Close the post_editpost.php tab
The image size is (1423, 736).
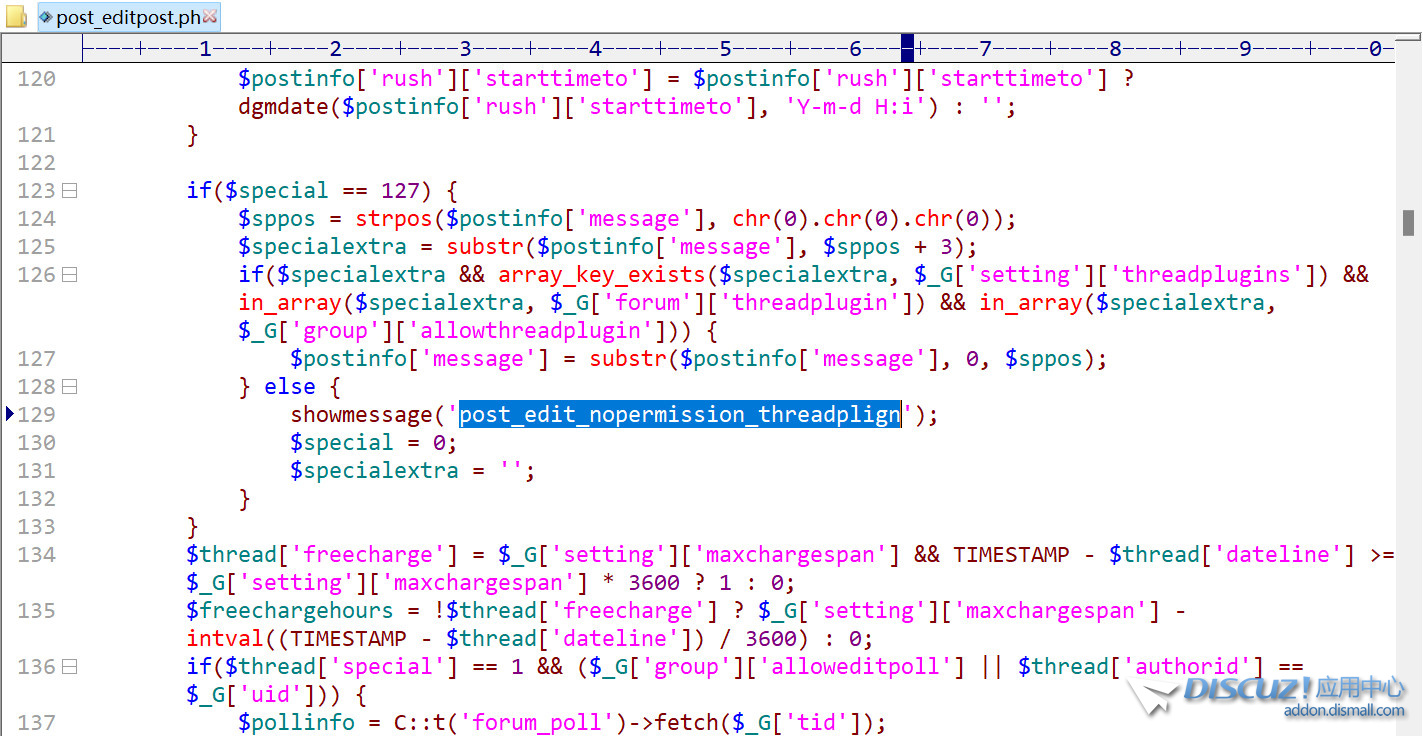coord(210,16)
